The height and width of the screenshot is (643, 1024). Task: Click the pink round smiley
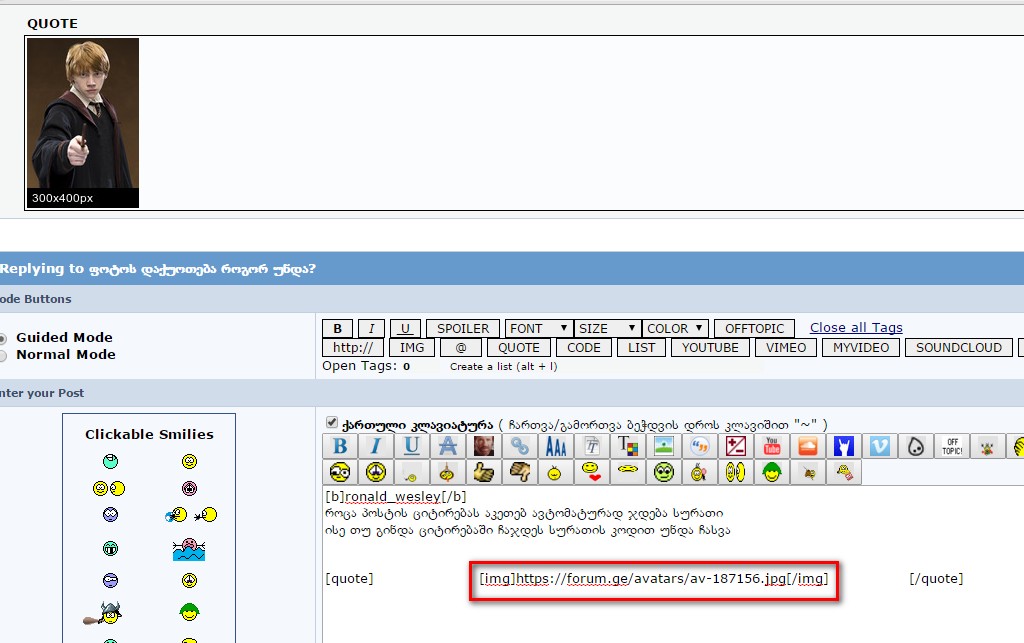(189, 488)
